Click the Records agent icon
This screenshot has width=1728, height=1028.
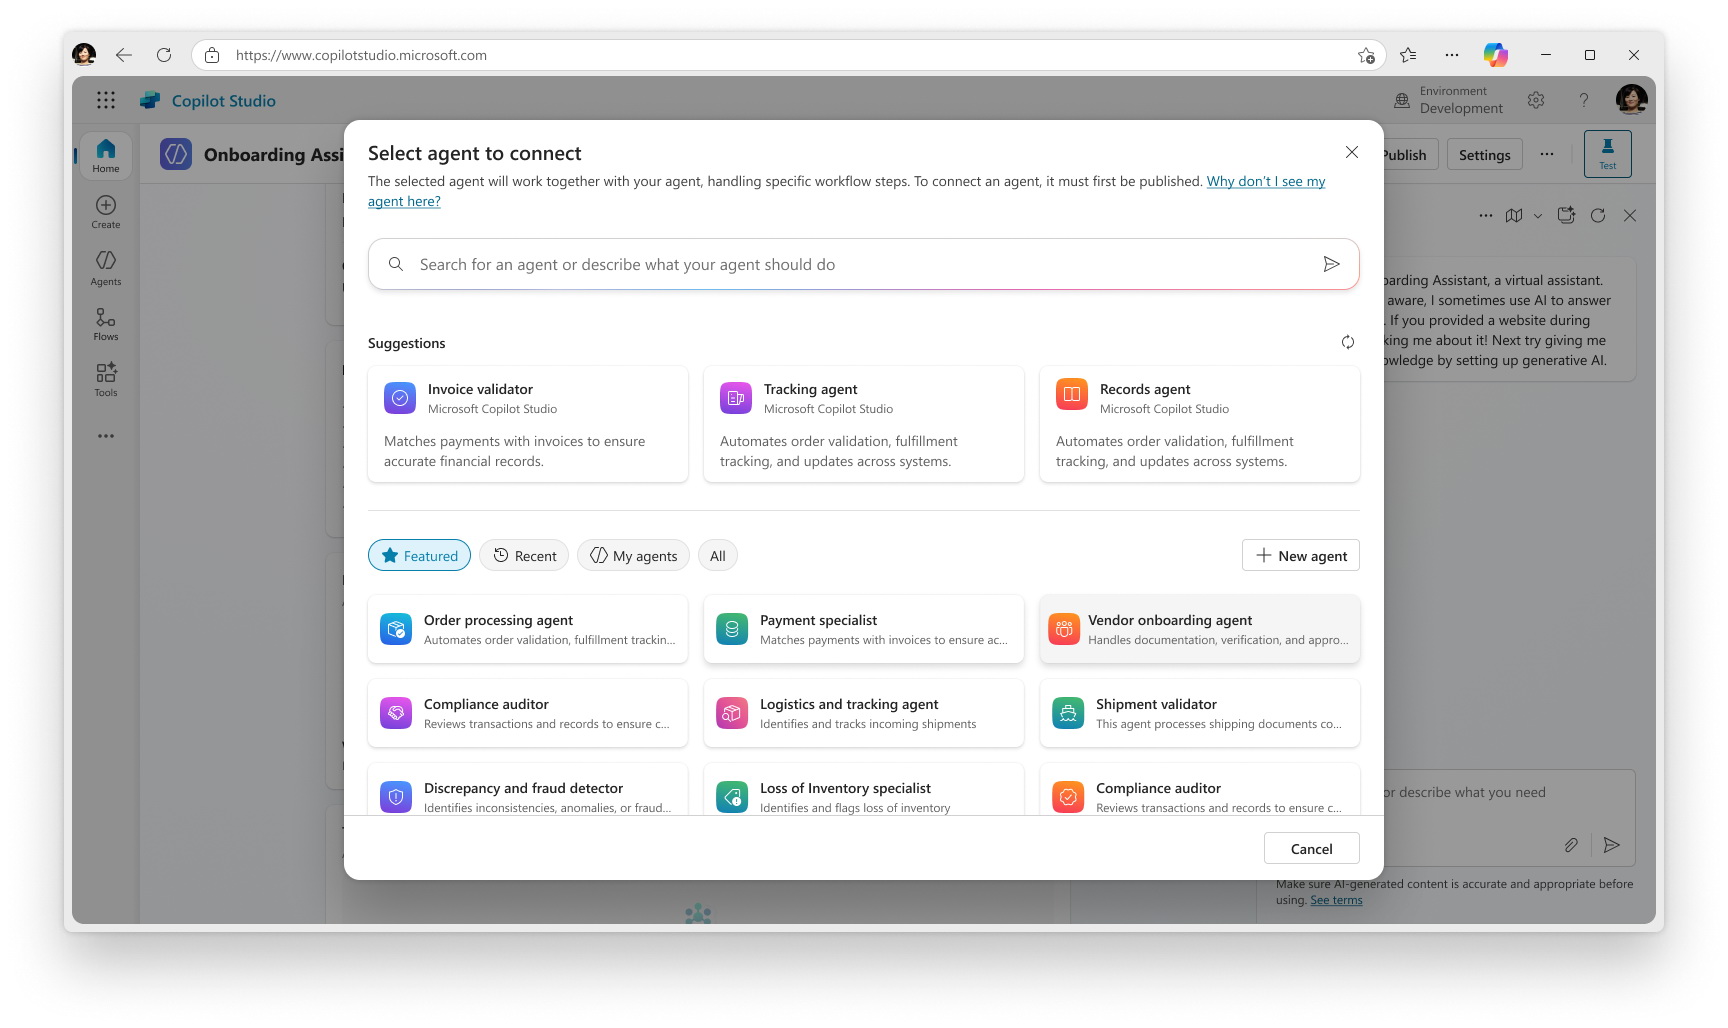click(x=1072, y=395)
